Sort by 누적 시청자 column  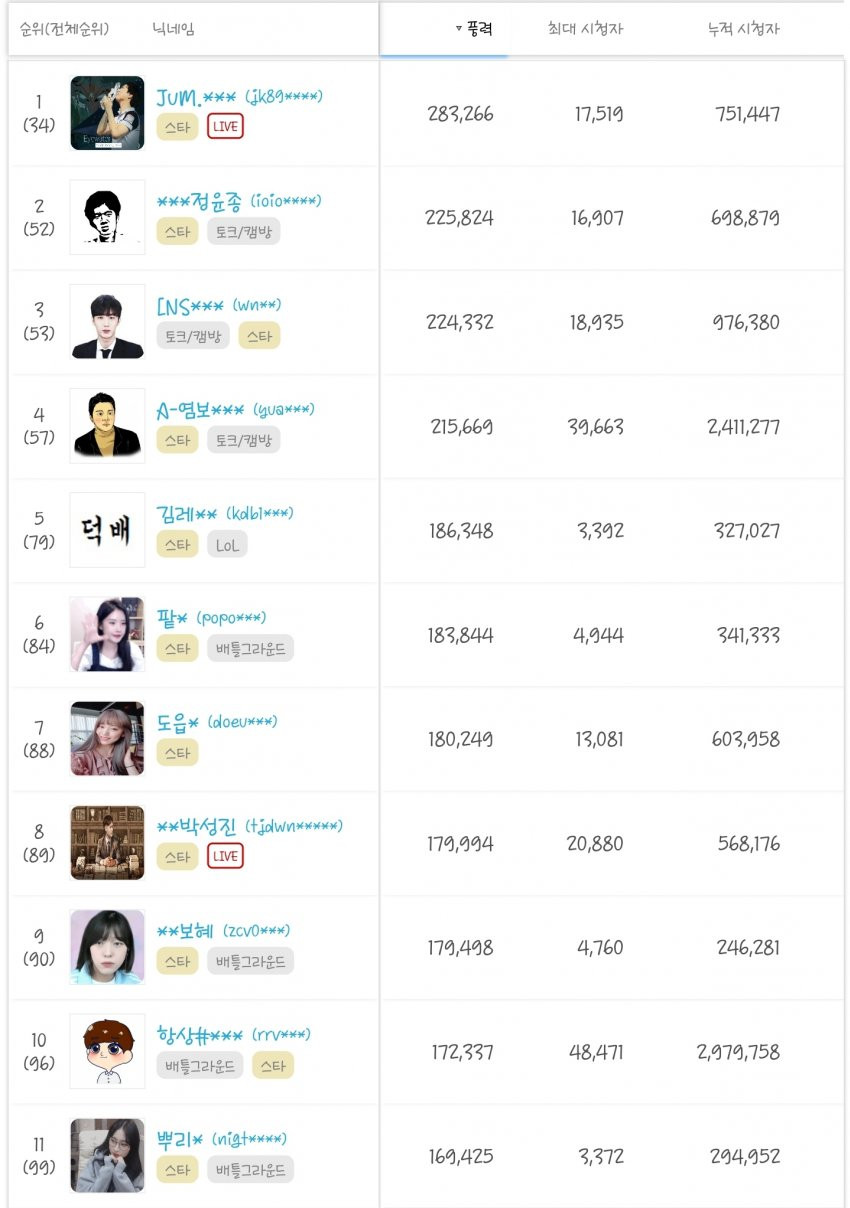(743, 29)
